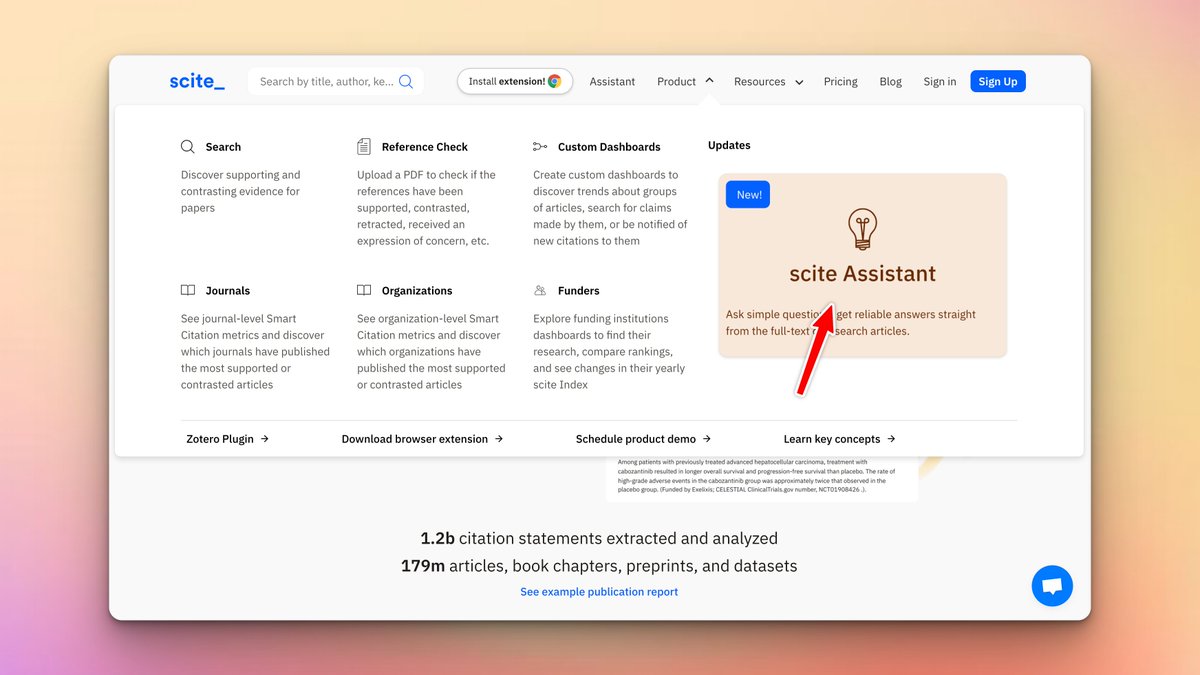This screenshot has height=675, width=1200.
Task: Expand the Resources dropdown chevron
Action: [x=799, y=82]
